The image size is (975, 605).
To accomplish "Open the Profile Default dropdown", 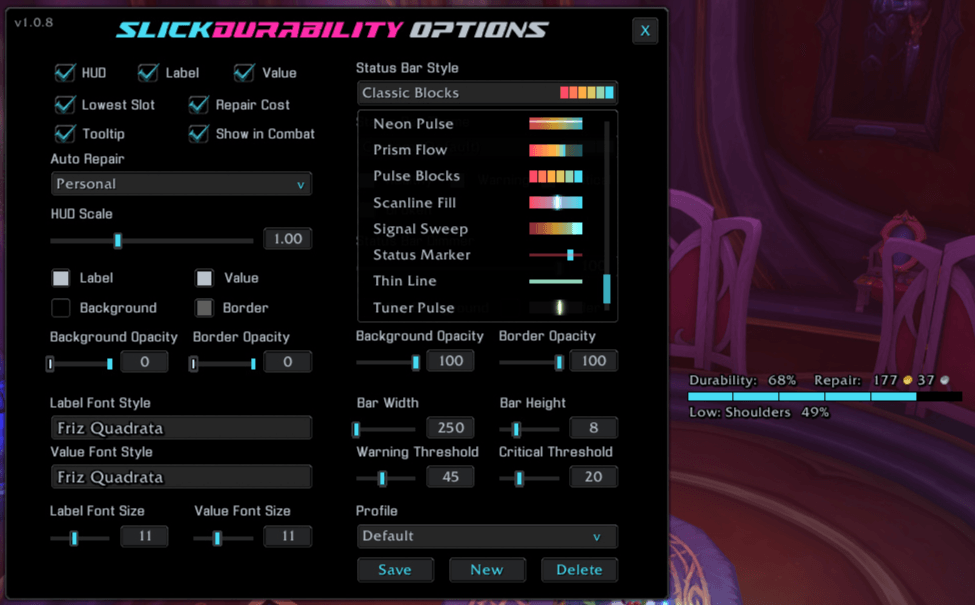I will pyautogui.click(x=488, y=536).
